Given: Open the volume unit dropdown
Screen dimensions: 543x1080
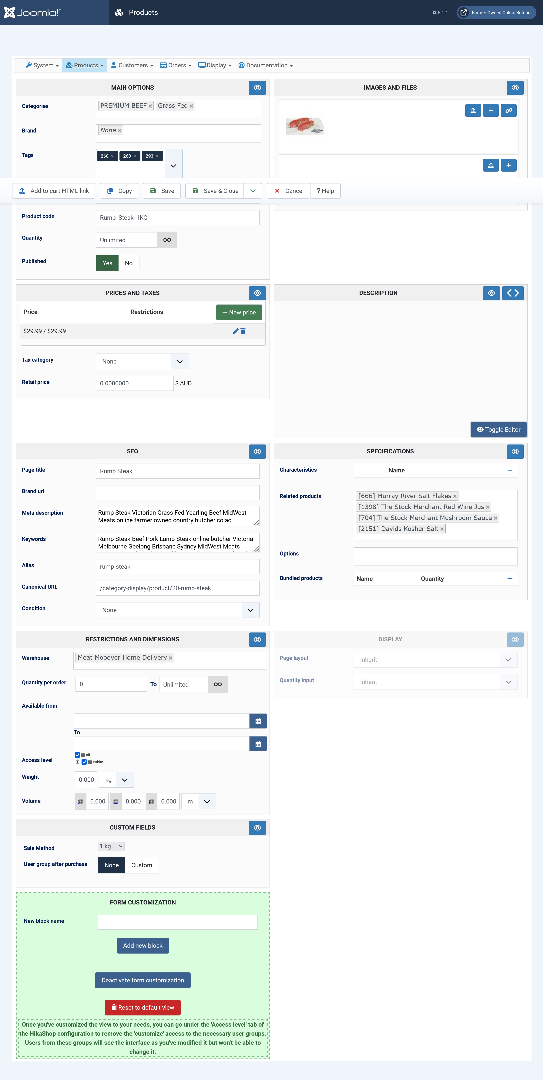Looking at the screenshot, I should 198,802.
